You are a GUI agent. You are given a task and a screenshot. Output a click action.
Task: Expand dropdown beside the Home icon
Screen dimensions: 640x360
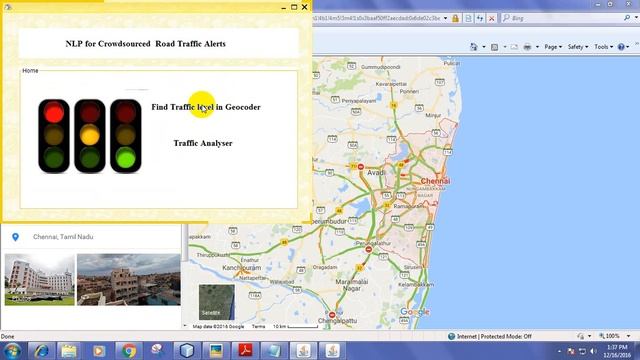(484, 47)
